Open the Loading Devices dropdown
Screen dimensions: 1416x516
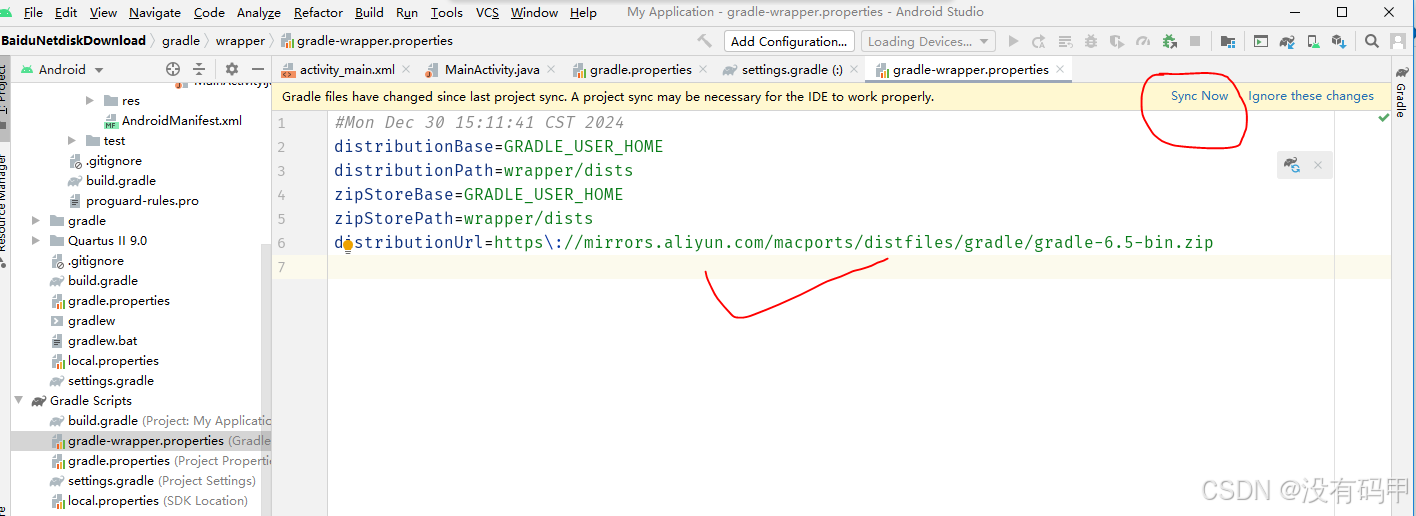[926, 41]
